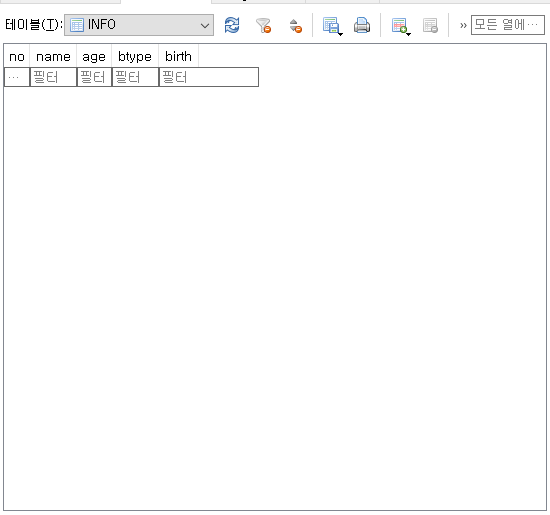Focus the birth column filter box
The image size is (550, 515).
209,77
